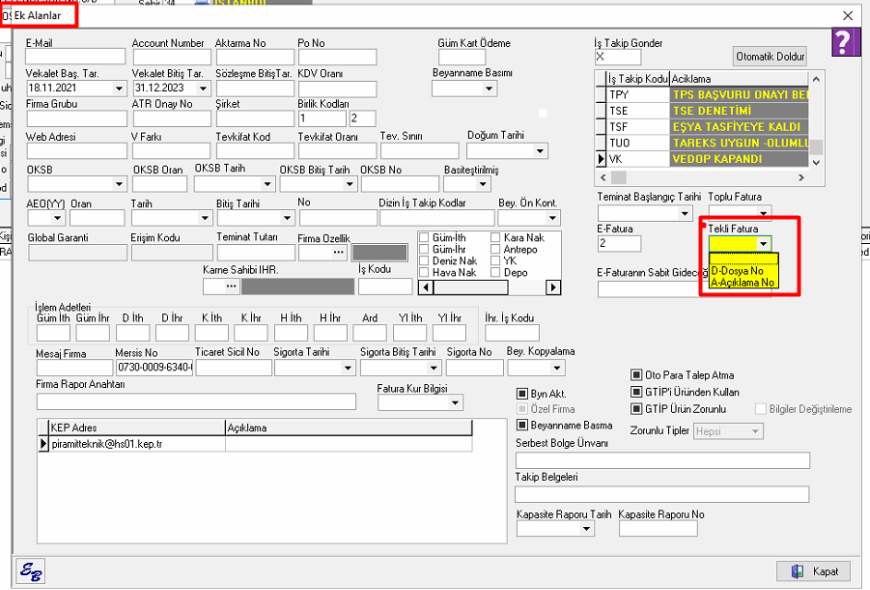This screenshot has height=590, width=870.
Task: Select A-Açıklama No from the Tekli Fatura list
Action: pyautogui.click(x=742, y=283)
